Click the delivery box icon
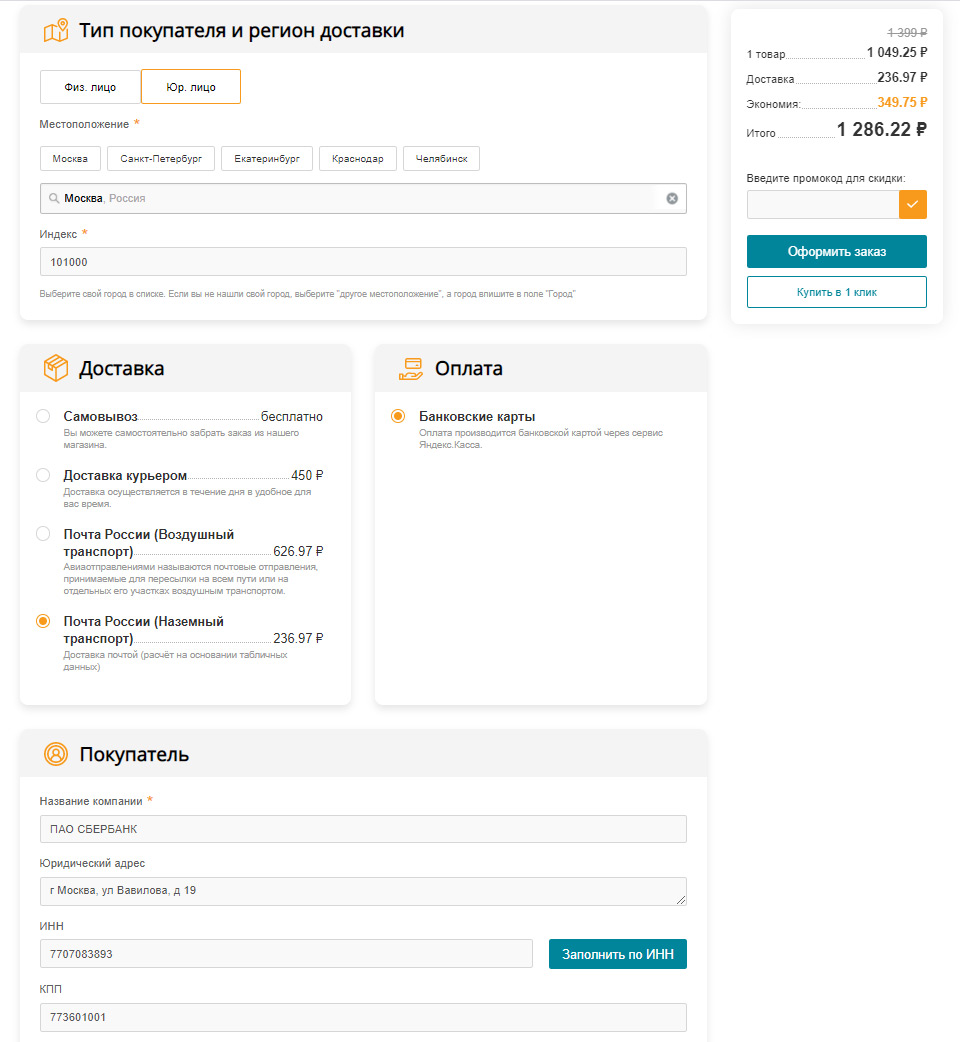This screenshot has height=1042, width=960. [x=56, y=368]
